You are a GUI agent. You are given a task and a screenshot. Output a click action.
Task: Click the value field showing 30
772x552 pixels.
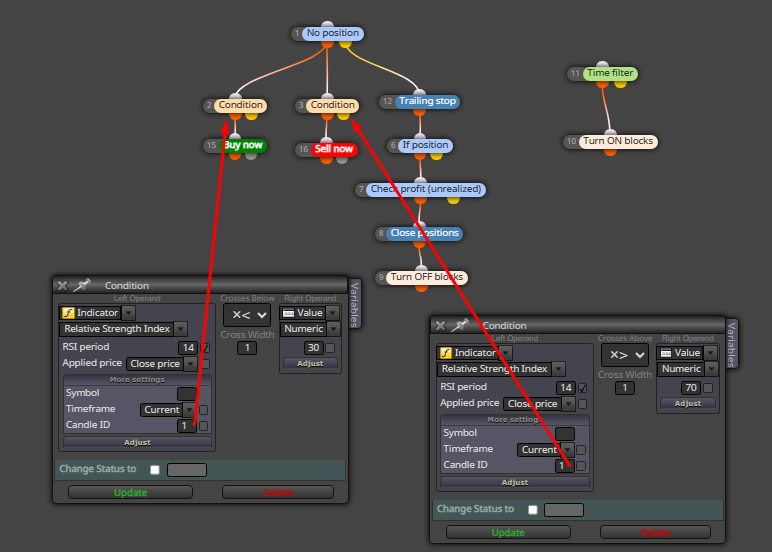click(314, 348)
